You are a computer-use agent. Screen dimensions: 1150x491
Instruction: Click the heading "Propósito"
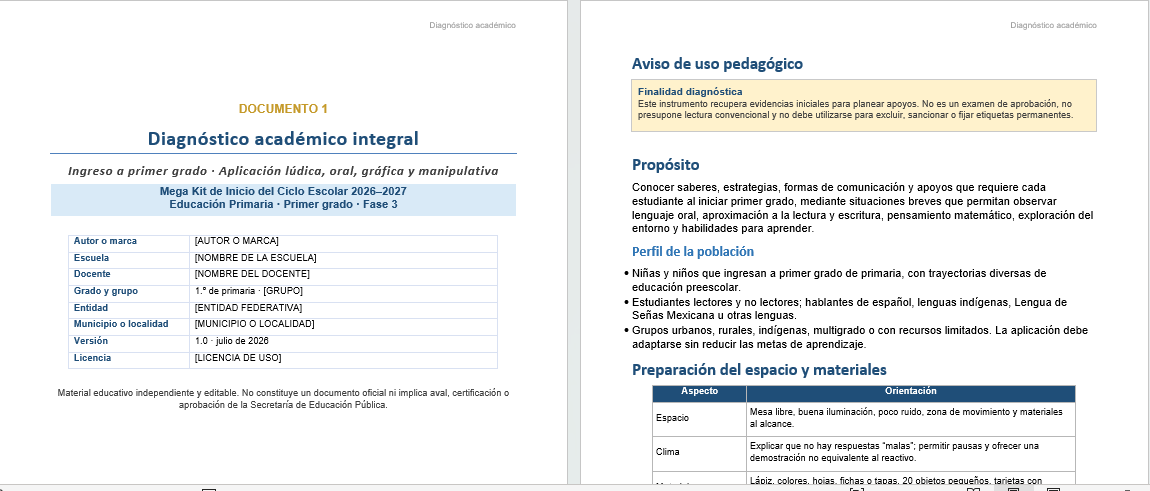pos(665,164)
